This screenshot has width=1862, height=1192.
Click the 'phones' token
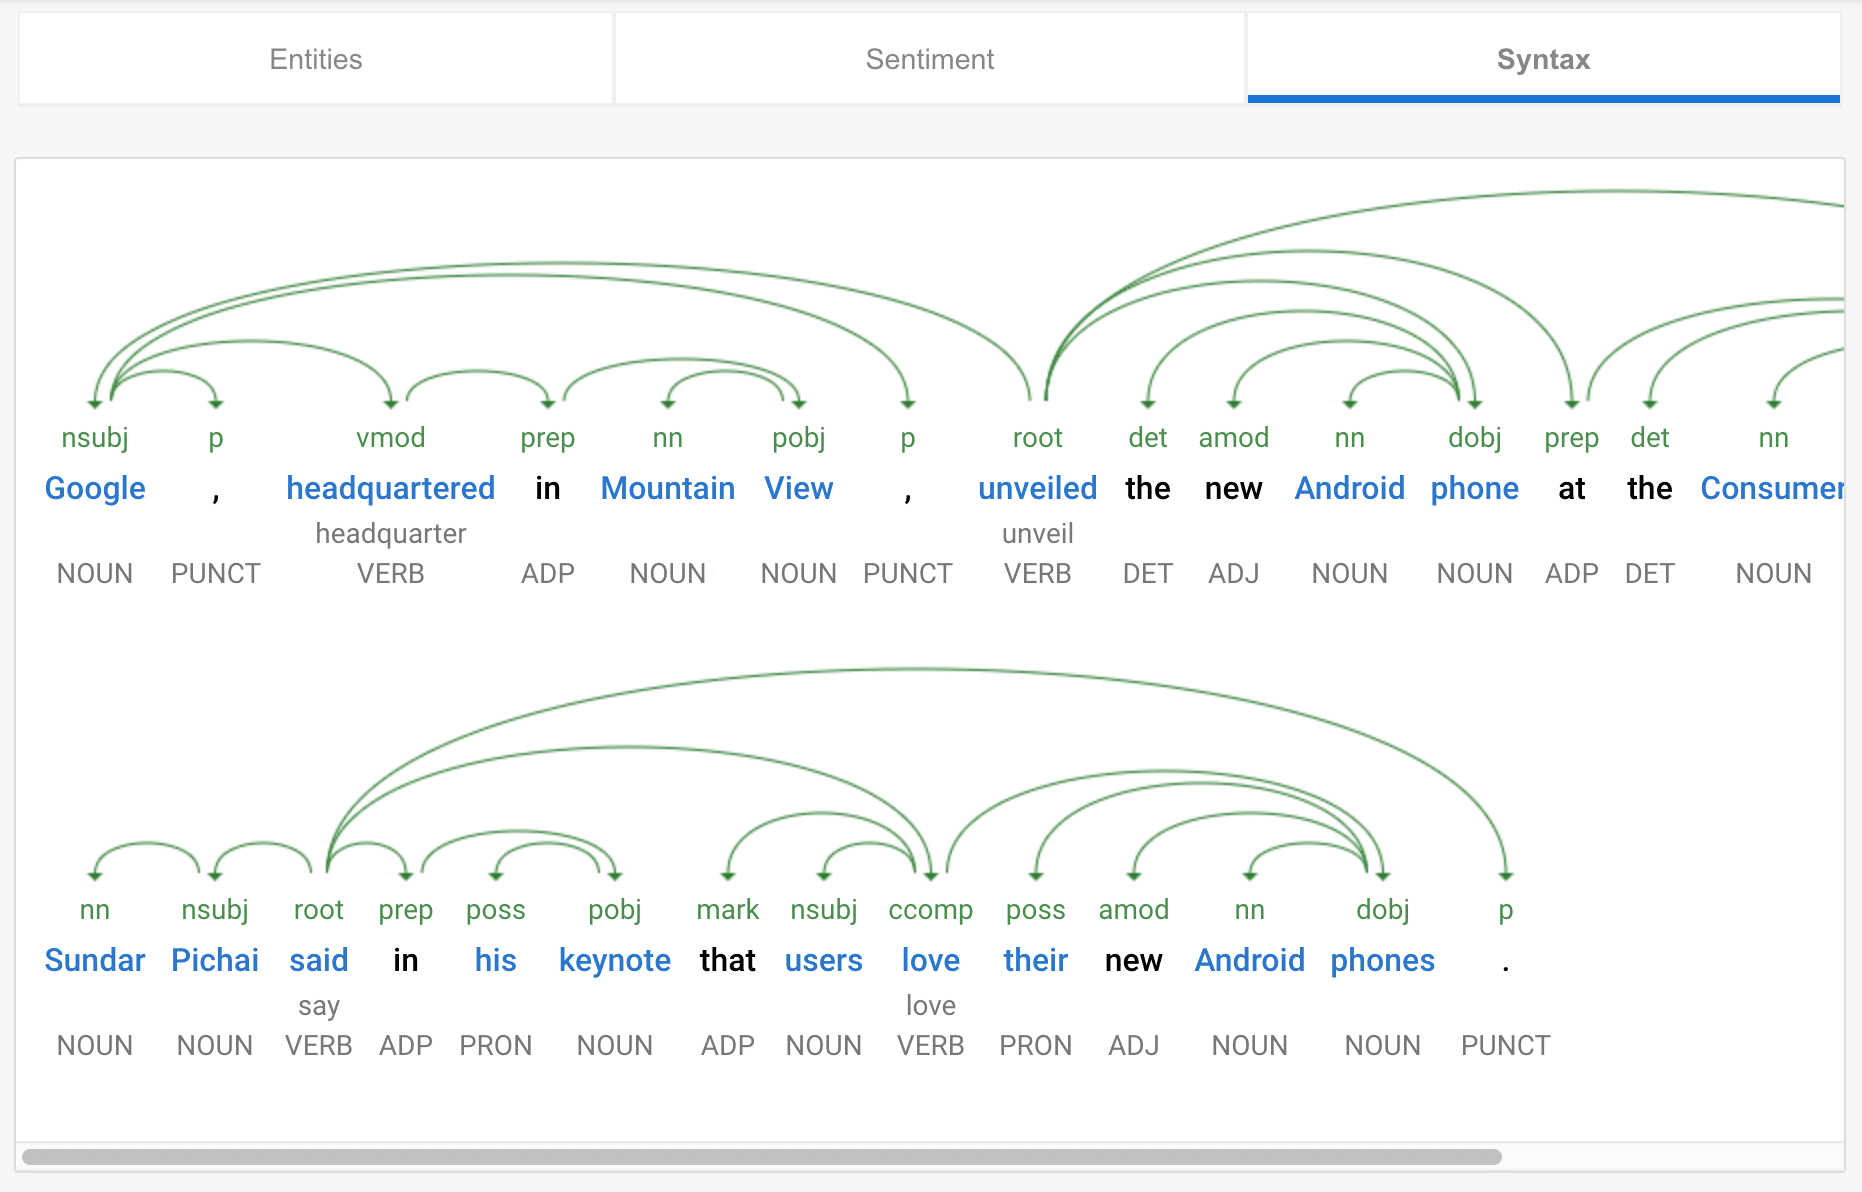(1382, 960)
